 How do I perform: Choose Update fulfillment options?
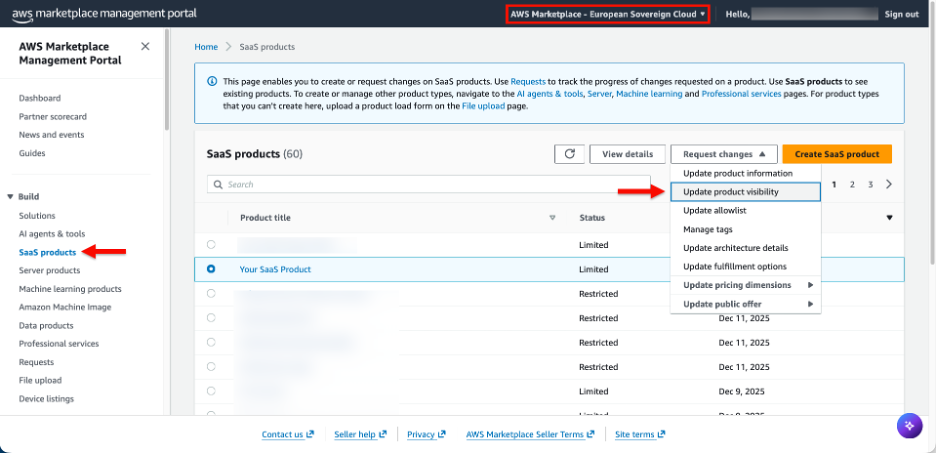[x=746, y=267]
